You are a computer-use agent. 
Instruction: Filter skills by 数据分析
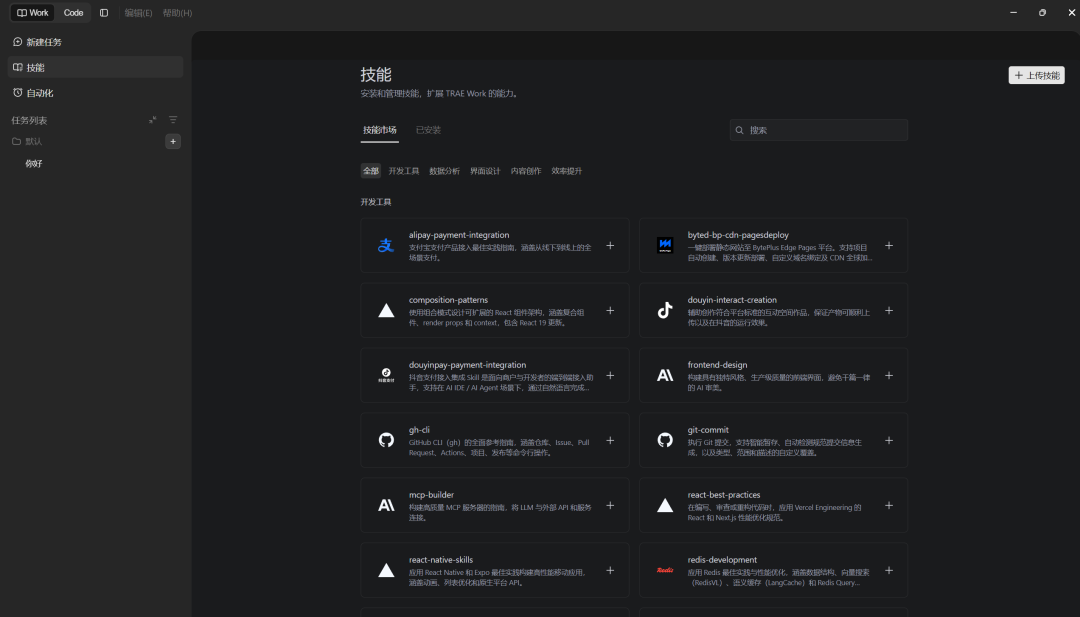click(x=444, y=171)
